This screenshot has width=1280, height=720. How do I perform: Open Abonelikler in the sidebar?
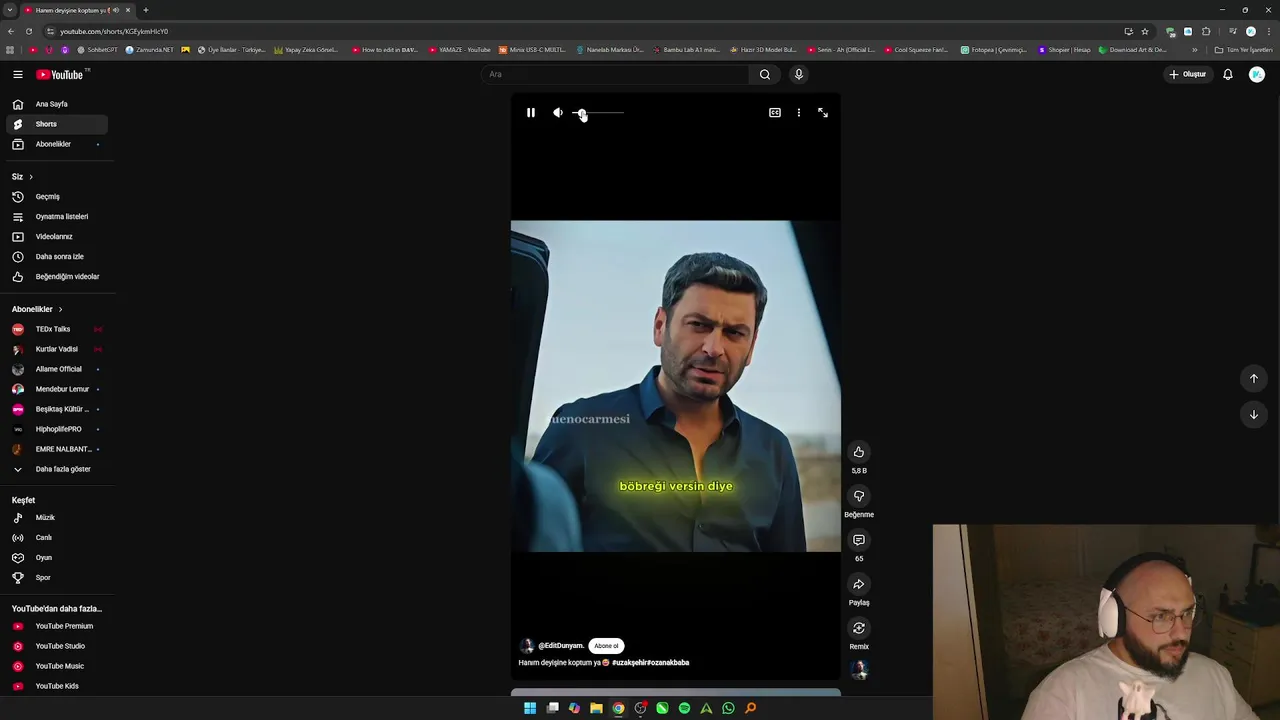click(56, 144)
